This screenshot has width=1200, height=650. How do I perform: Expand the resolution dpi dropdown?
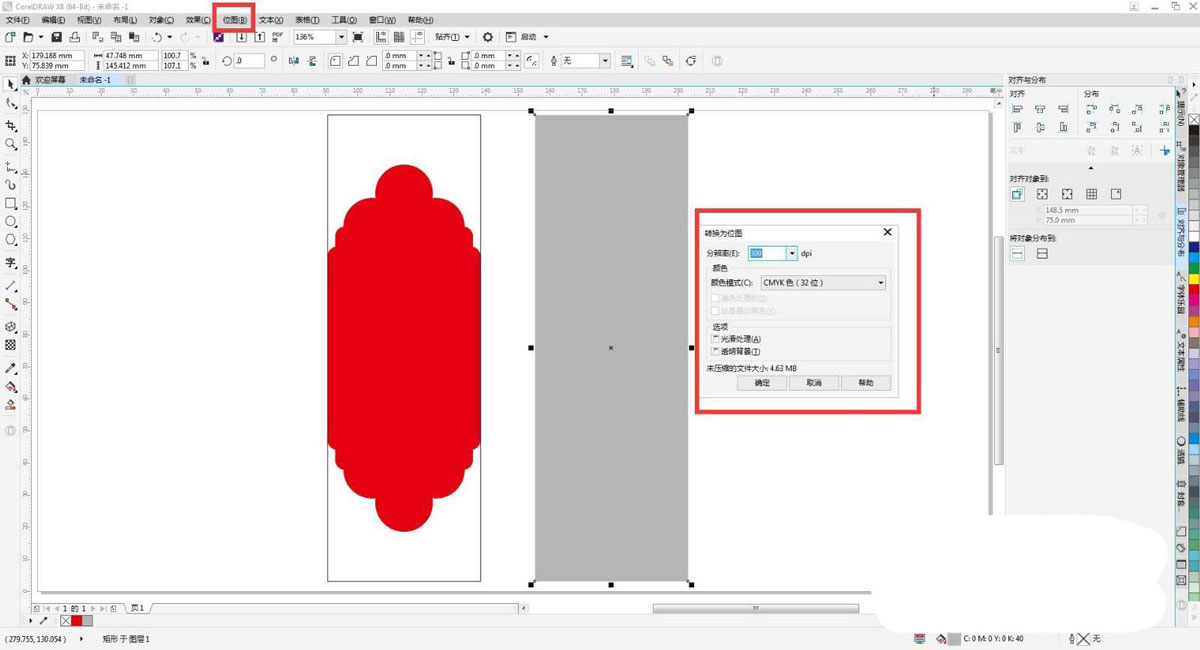click(x=791, y=254)
